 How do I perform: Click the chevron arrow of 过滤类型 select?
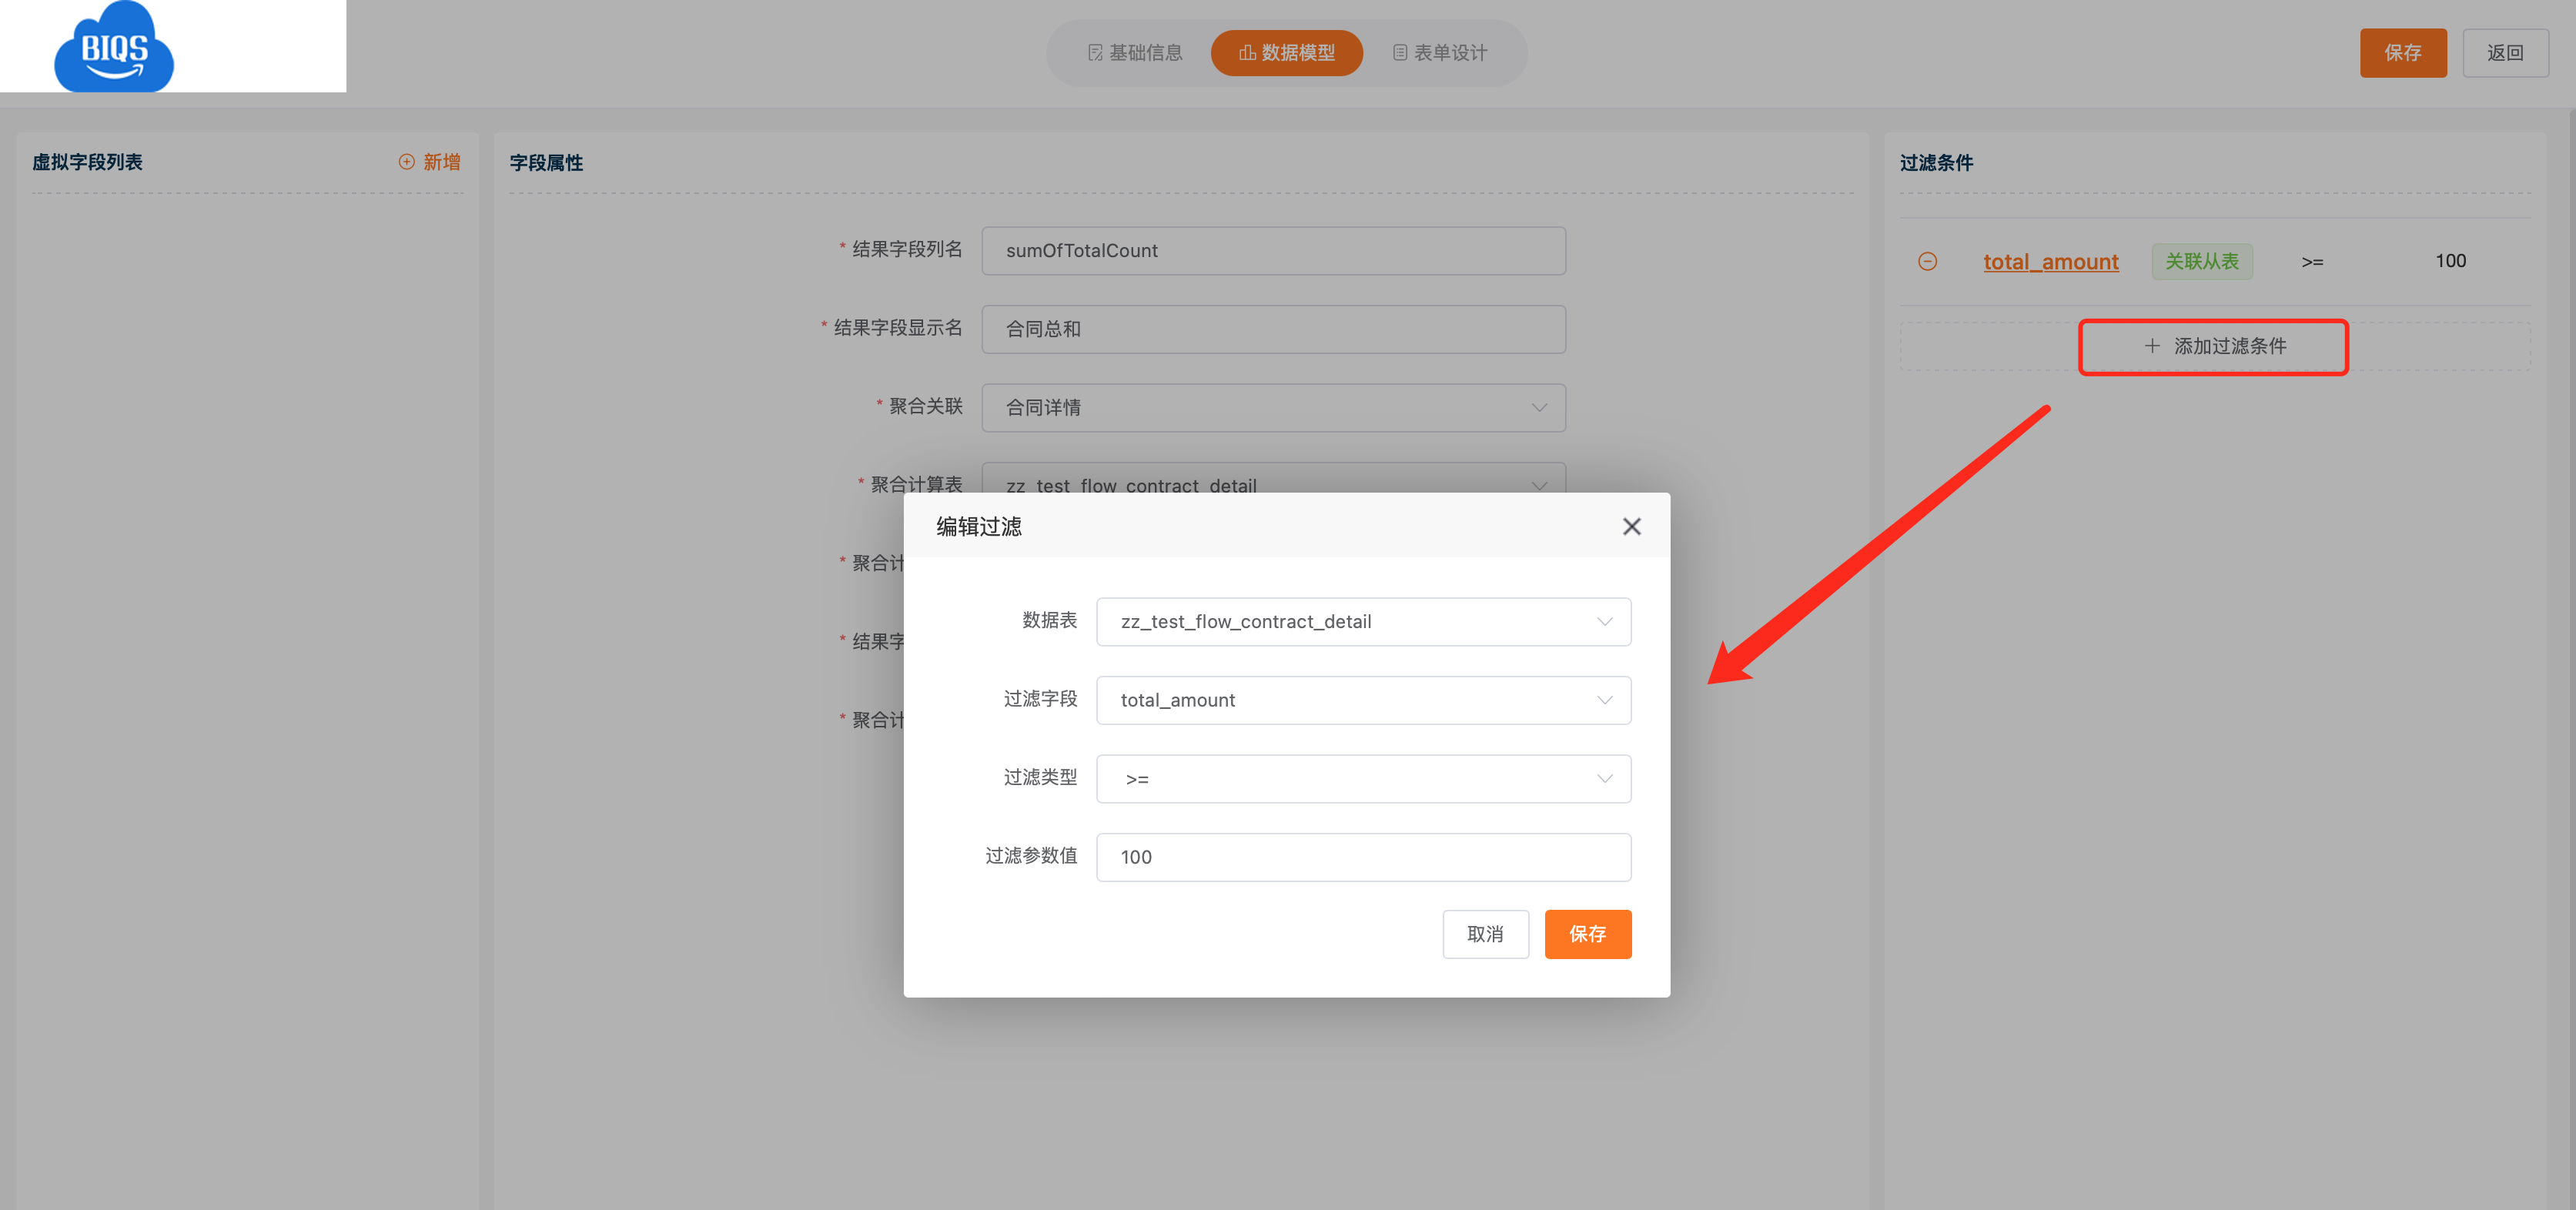coord(1604,778)
